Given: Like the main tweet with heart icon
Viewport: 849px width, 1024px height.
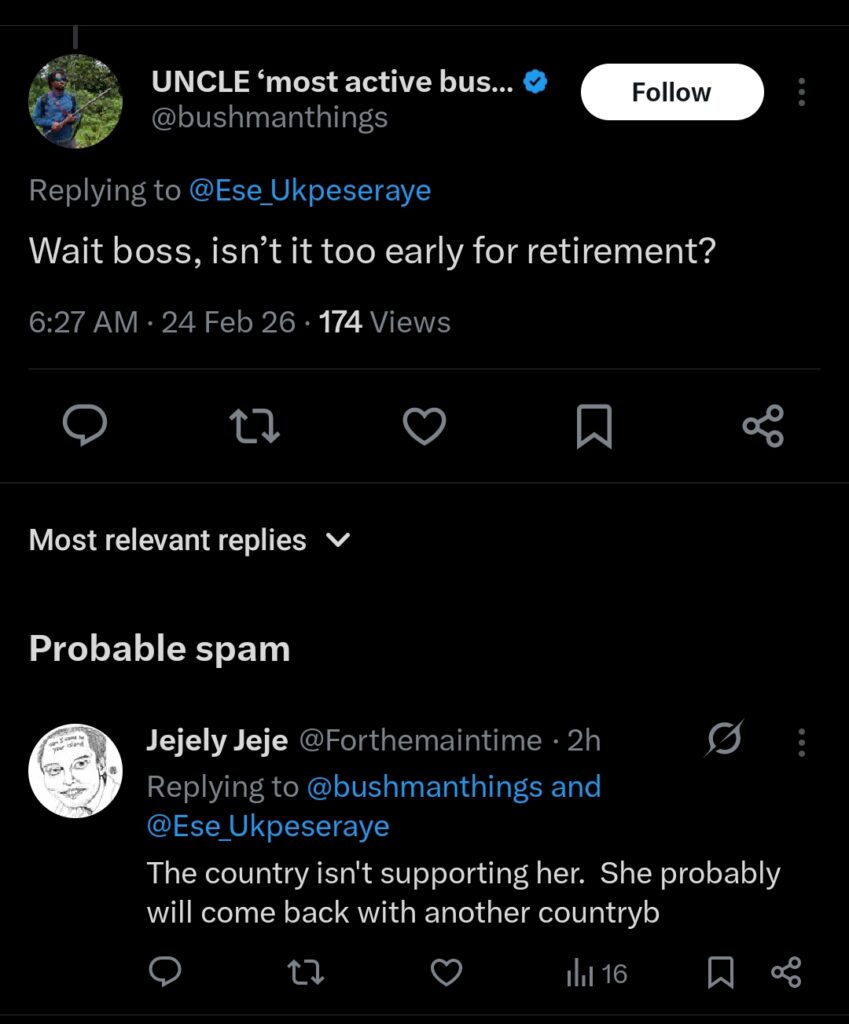Looking at the screenshot, I should coord(424,427).
